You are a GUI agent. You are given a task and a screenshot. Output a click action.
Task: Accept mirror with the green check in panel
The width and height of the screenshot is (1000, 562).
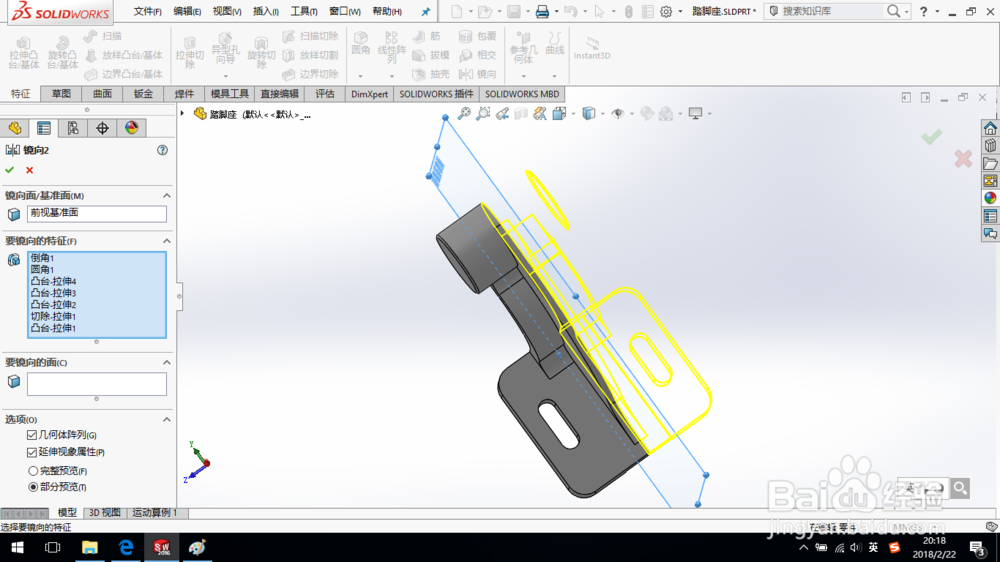tap(10, 170)
